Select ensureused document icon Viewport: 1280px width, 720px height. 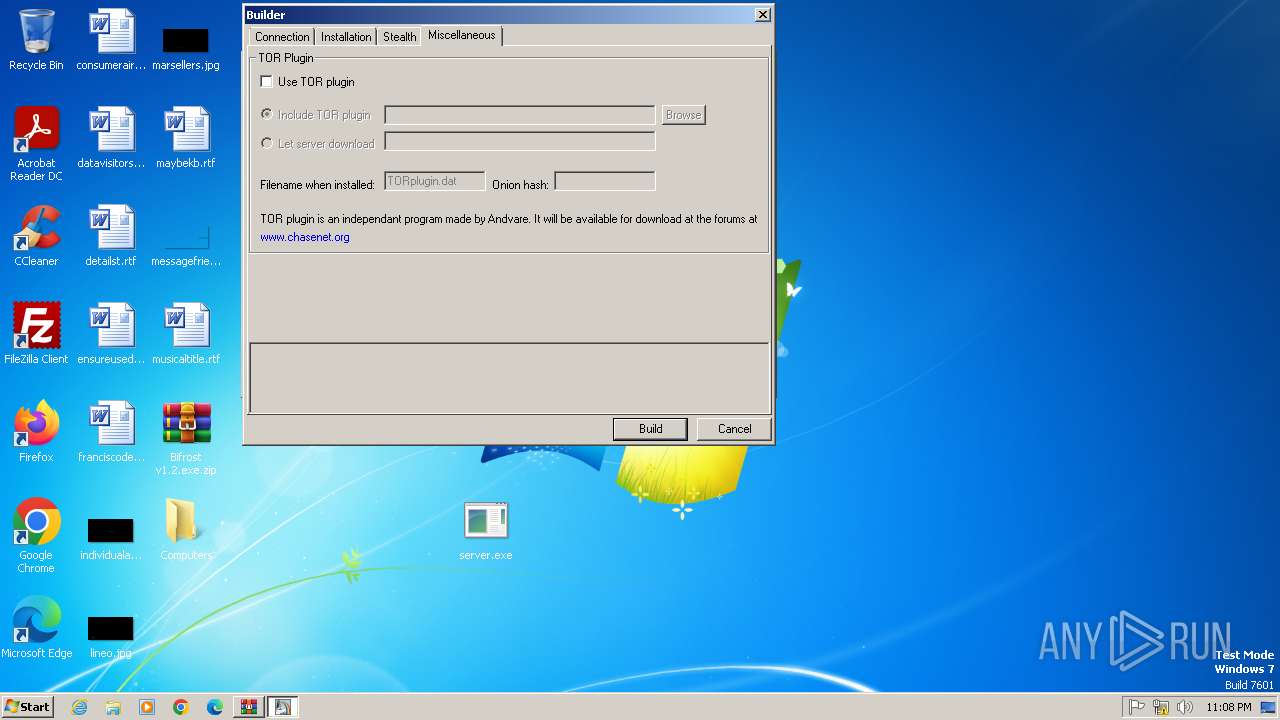tap(111, 334)
